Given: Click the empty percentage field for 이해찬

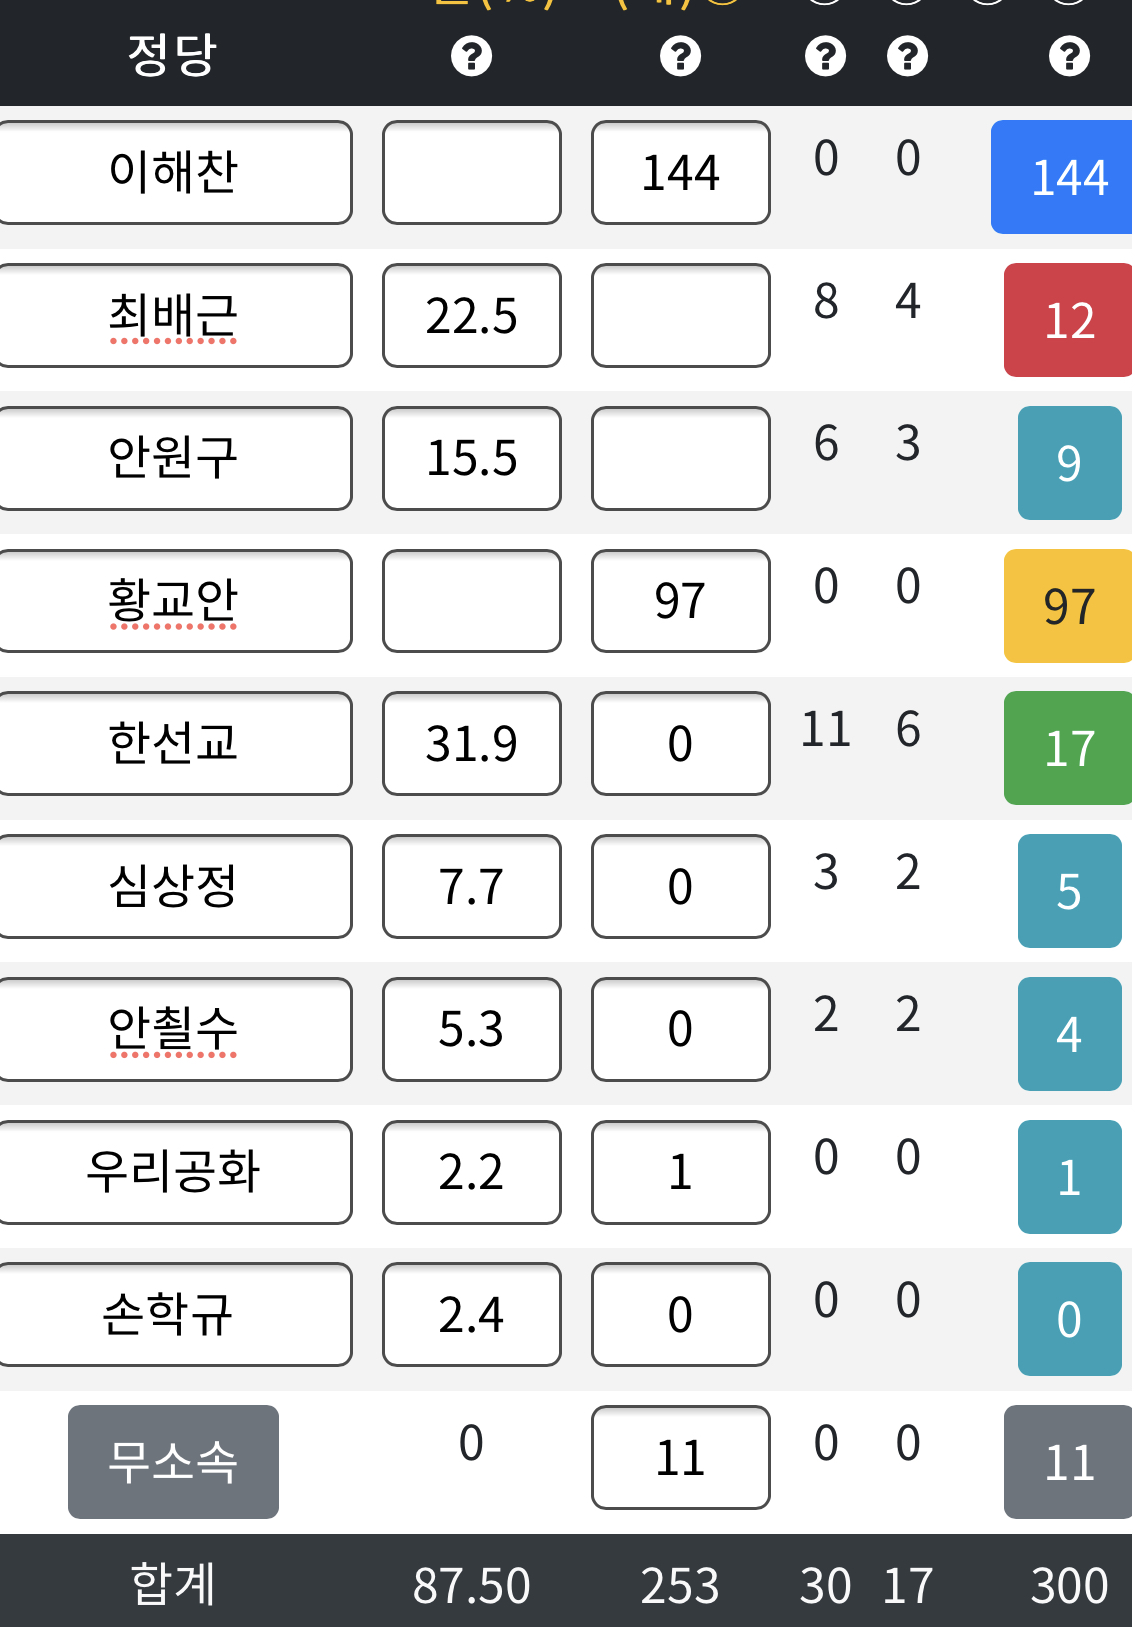Looking at the screenshot, I should [x=471, y=173].
